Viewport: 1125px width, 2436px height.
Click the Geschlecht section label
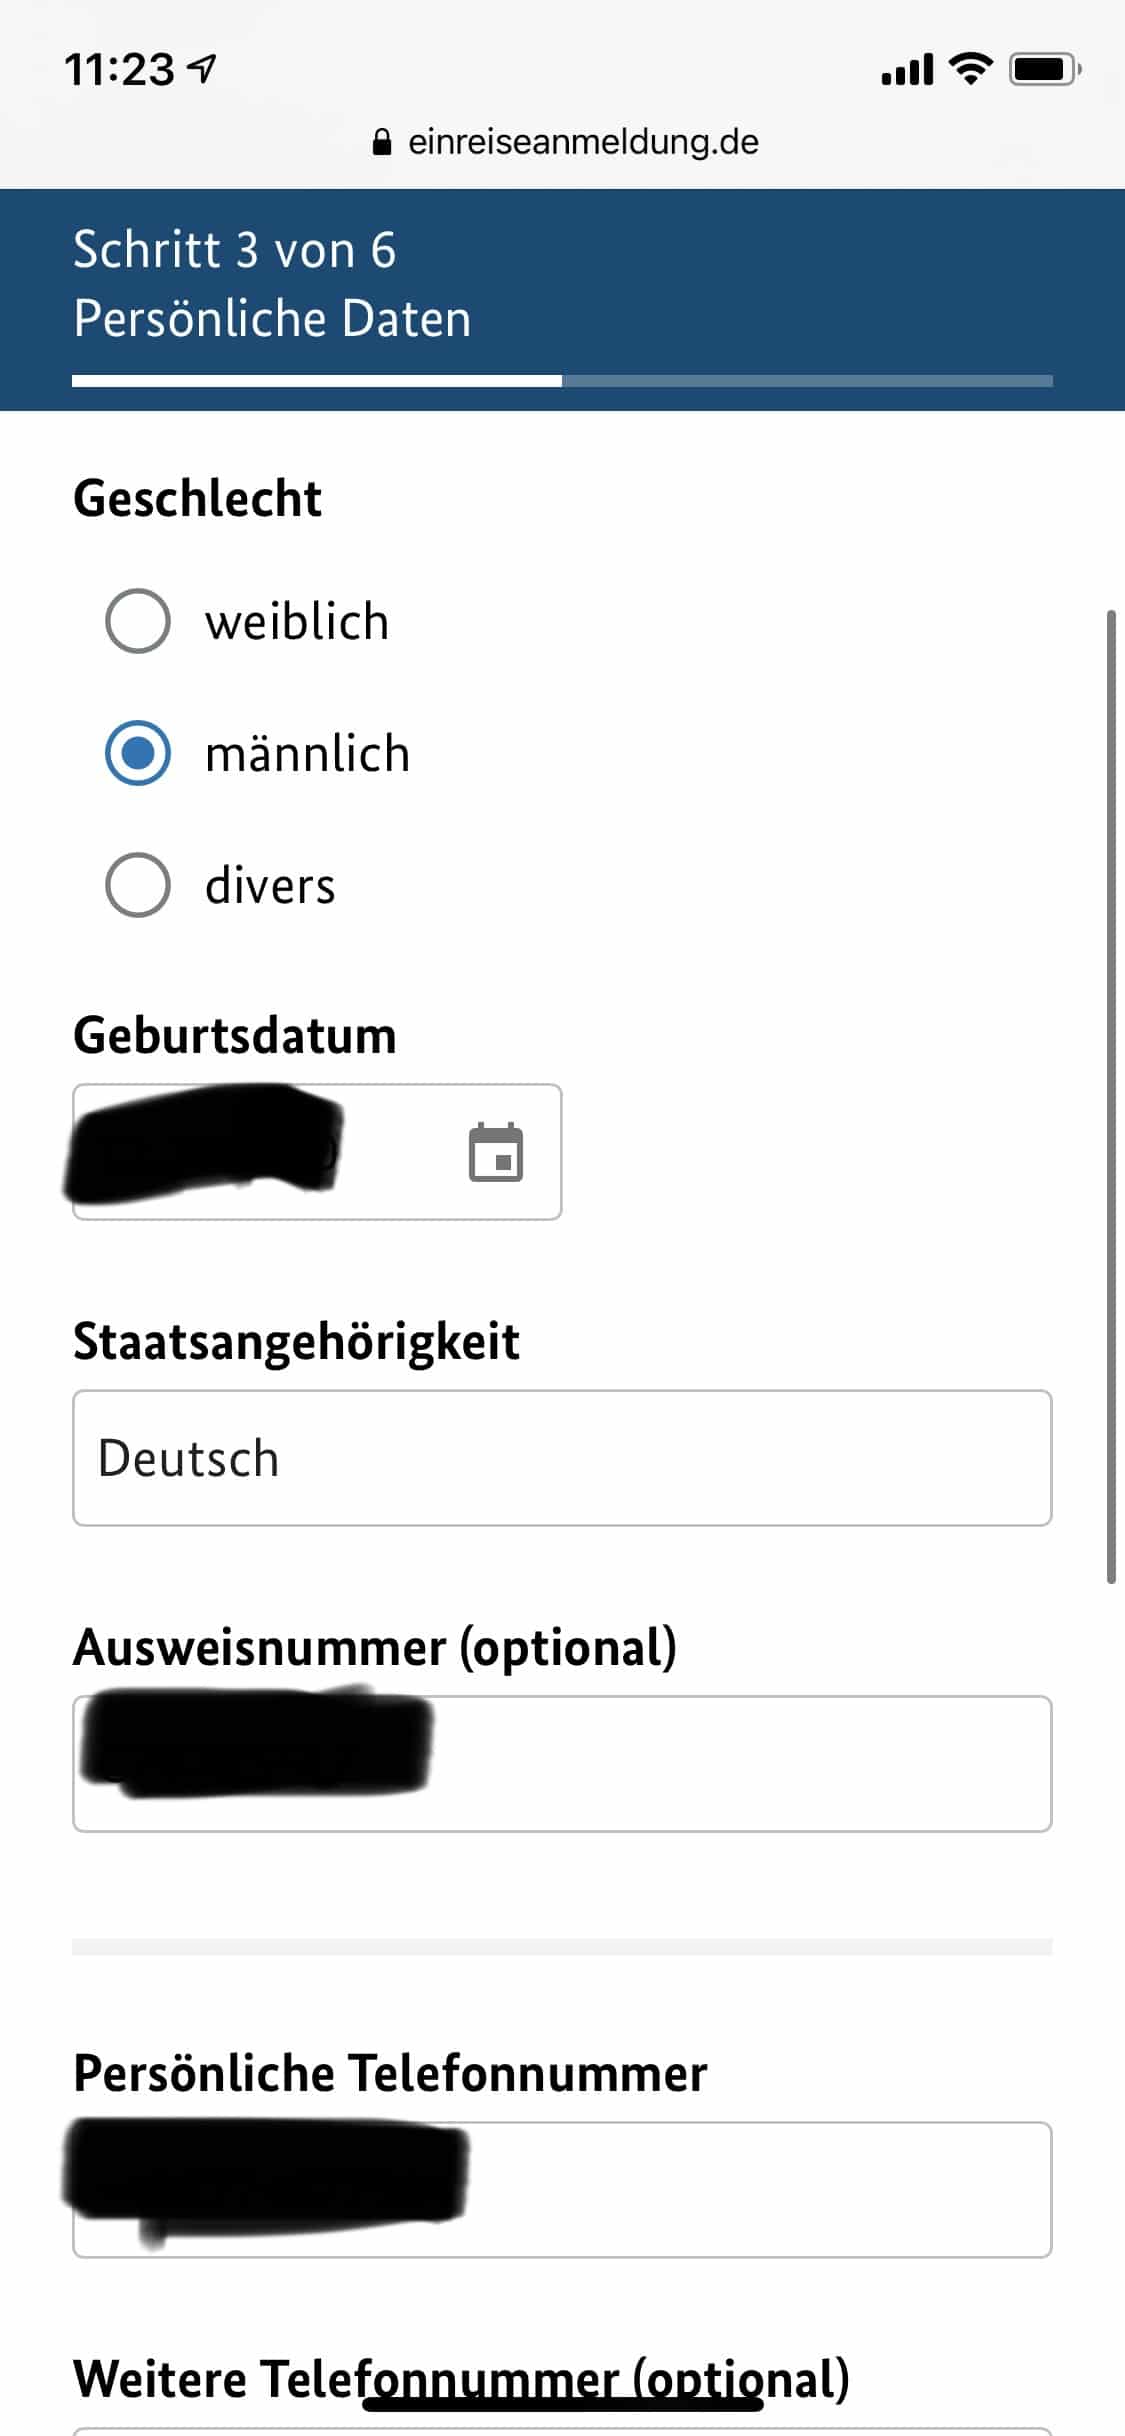[196, 496]
